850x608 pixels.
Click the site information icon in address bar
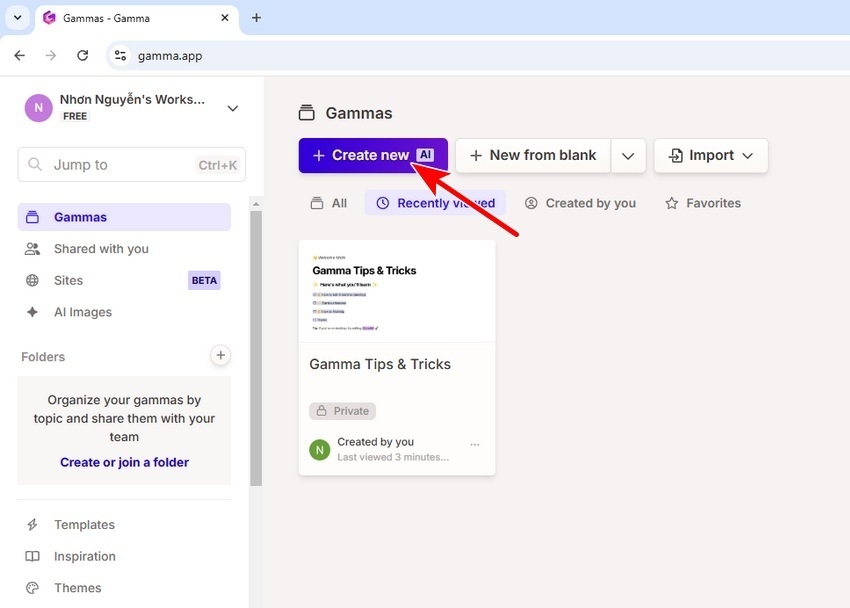pyautogui.click(x=121, y=56)
